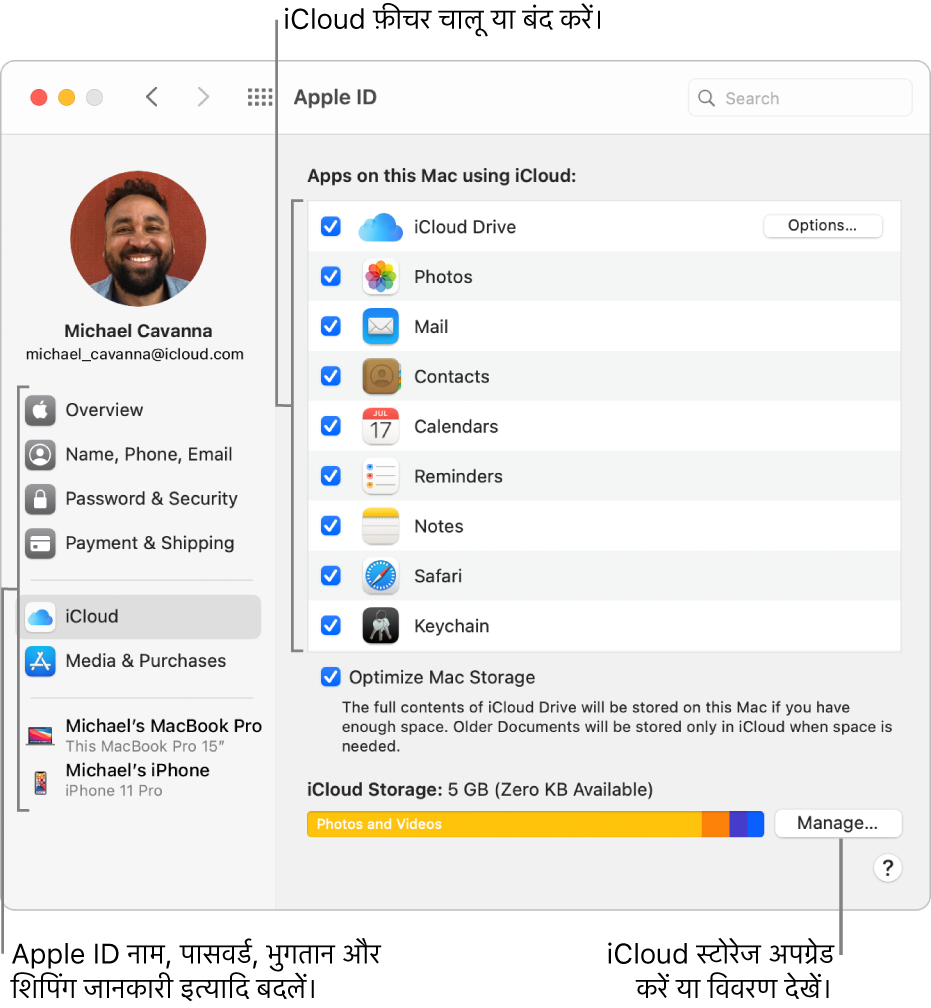
Task: Click the Overview Apple logo icon
Action: click(40, 410)
